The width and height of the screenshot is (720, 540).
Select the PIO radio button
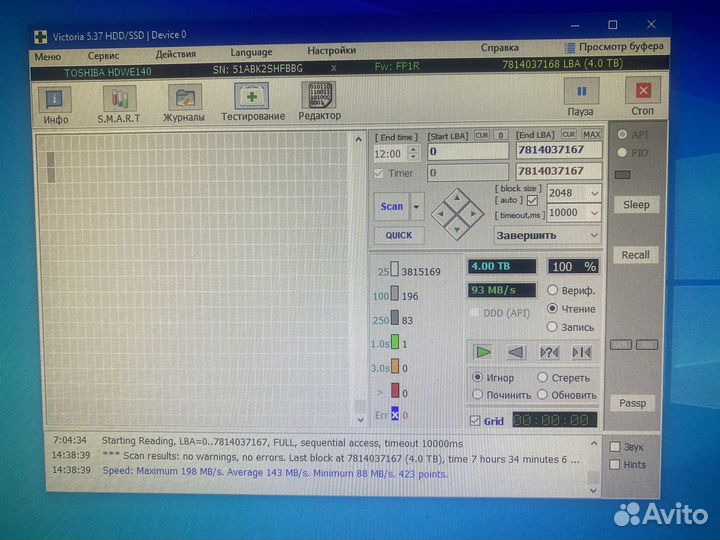pyautogui.click(x=622, y=152)
